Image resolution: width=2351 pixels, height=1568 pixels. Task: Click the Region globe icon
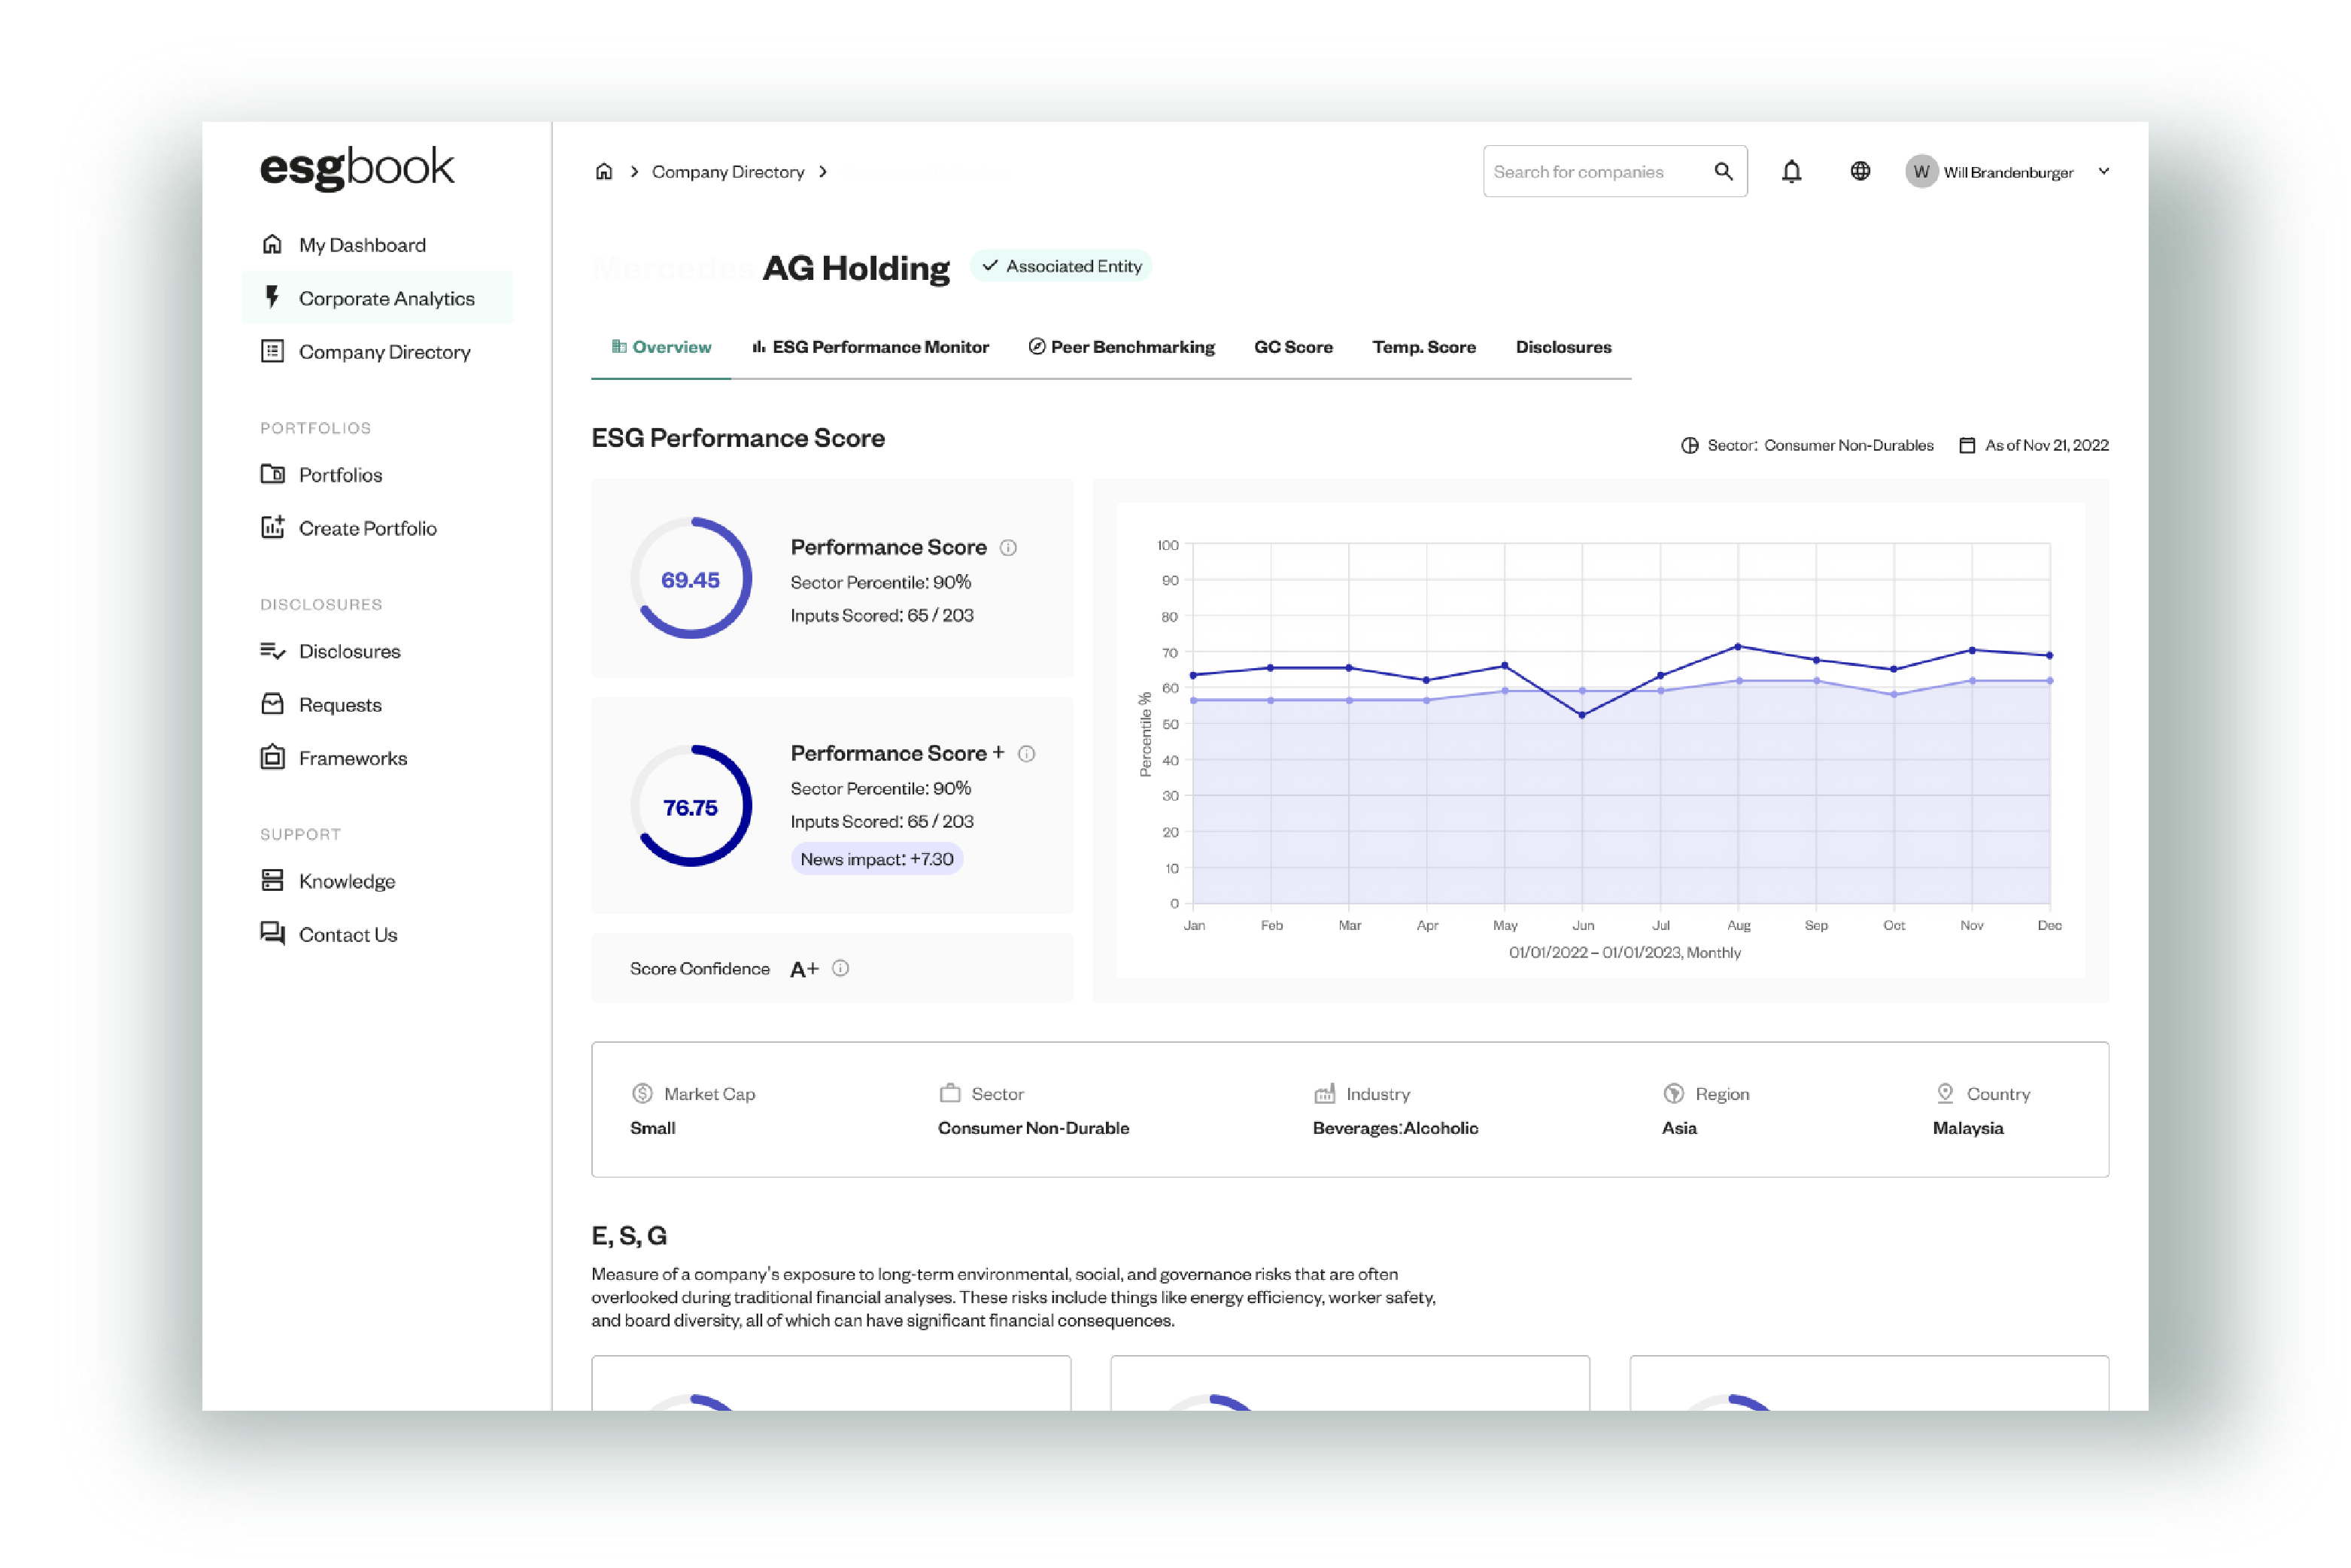1673,1094
